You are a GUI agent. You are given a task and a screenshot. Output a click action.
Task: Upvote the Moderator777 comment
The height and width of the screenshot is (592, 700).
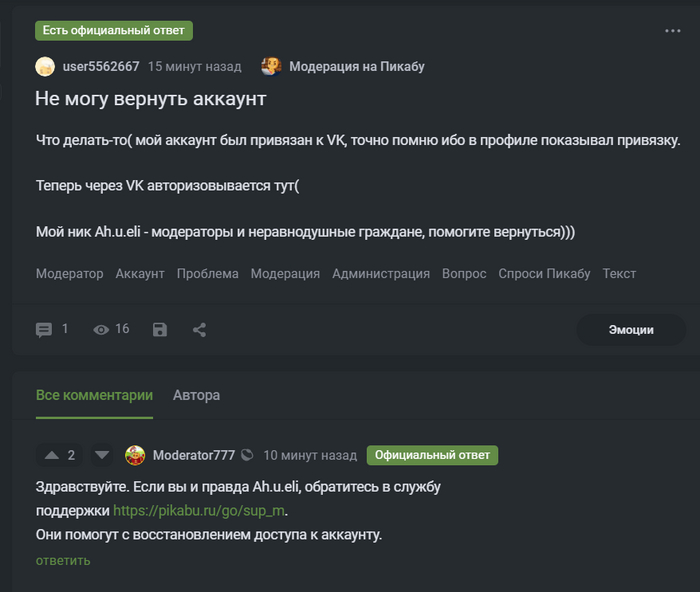click(x=52, y=455)
